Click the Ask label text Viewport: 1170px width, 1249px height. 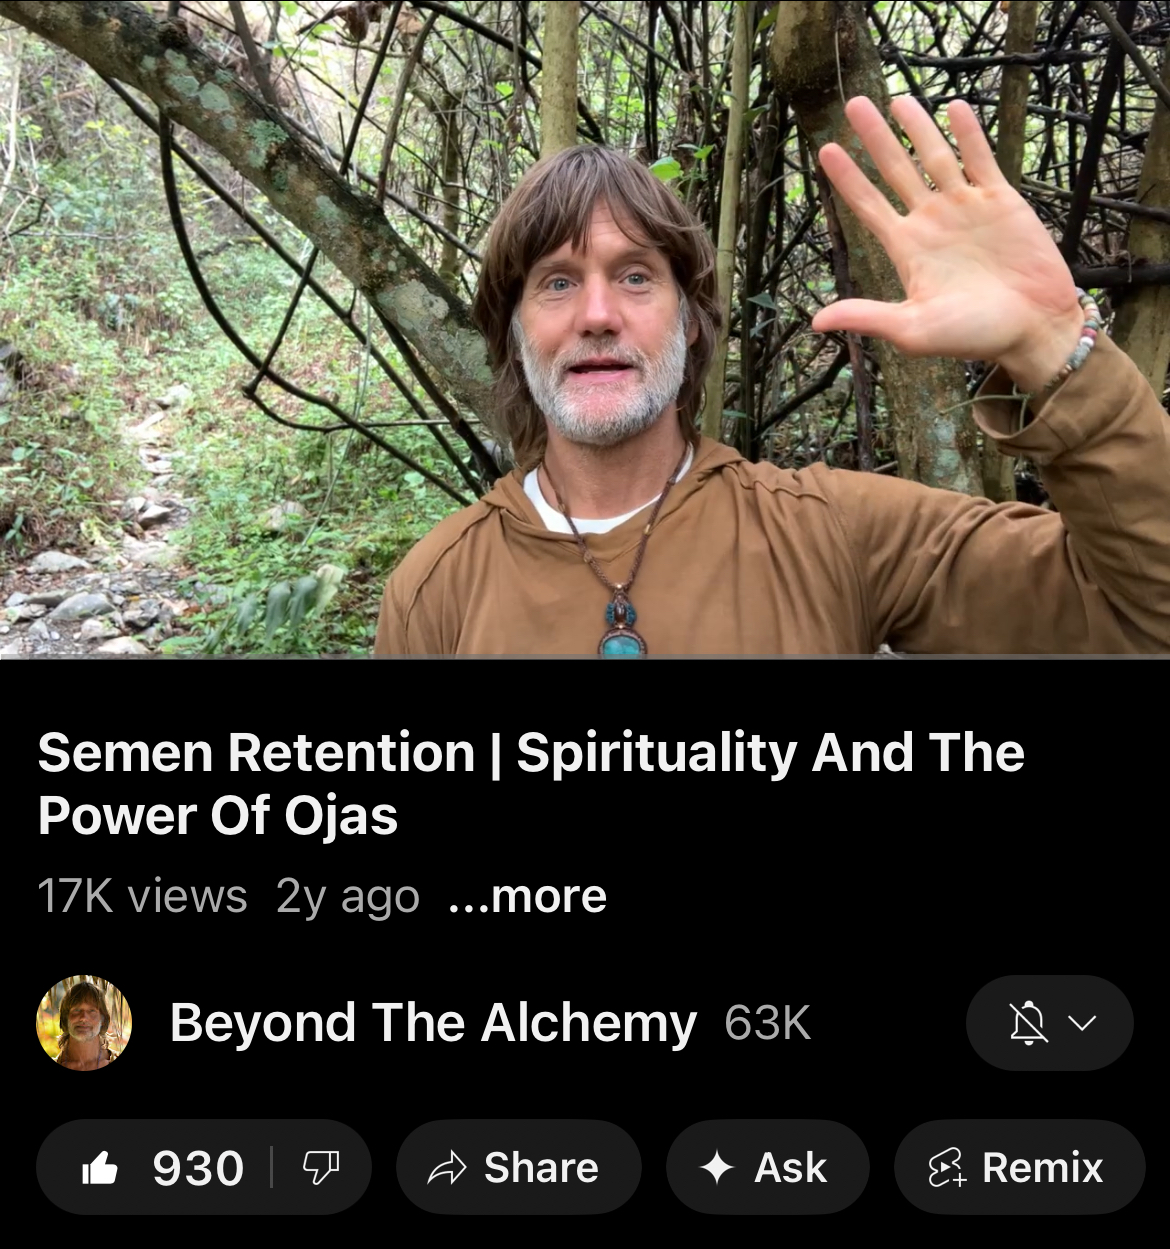point(791,1167)
